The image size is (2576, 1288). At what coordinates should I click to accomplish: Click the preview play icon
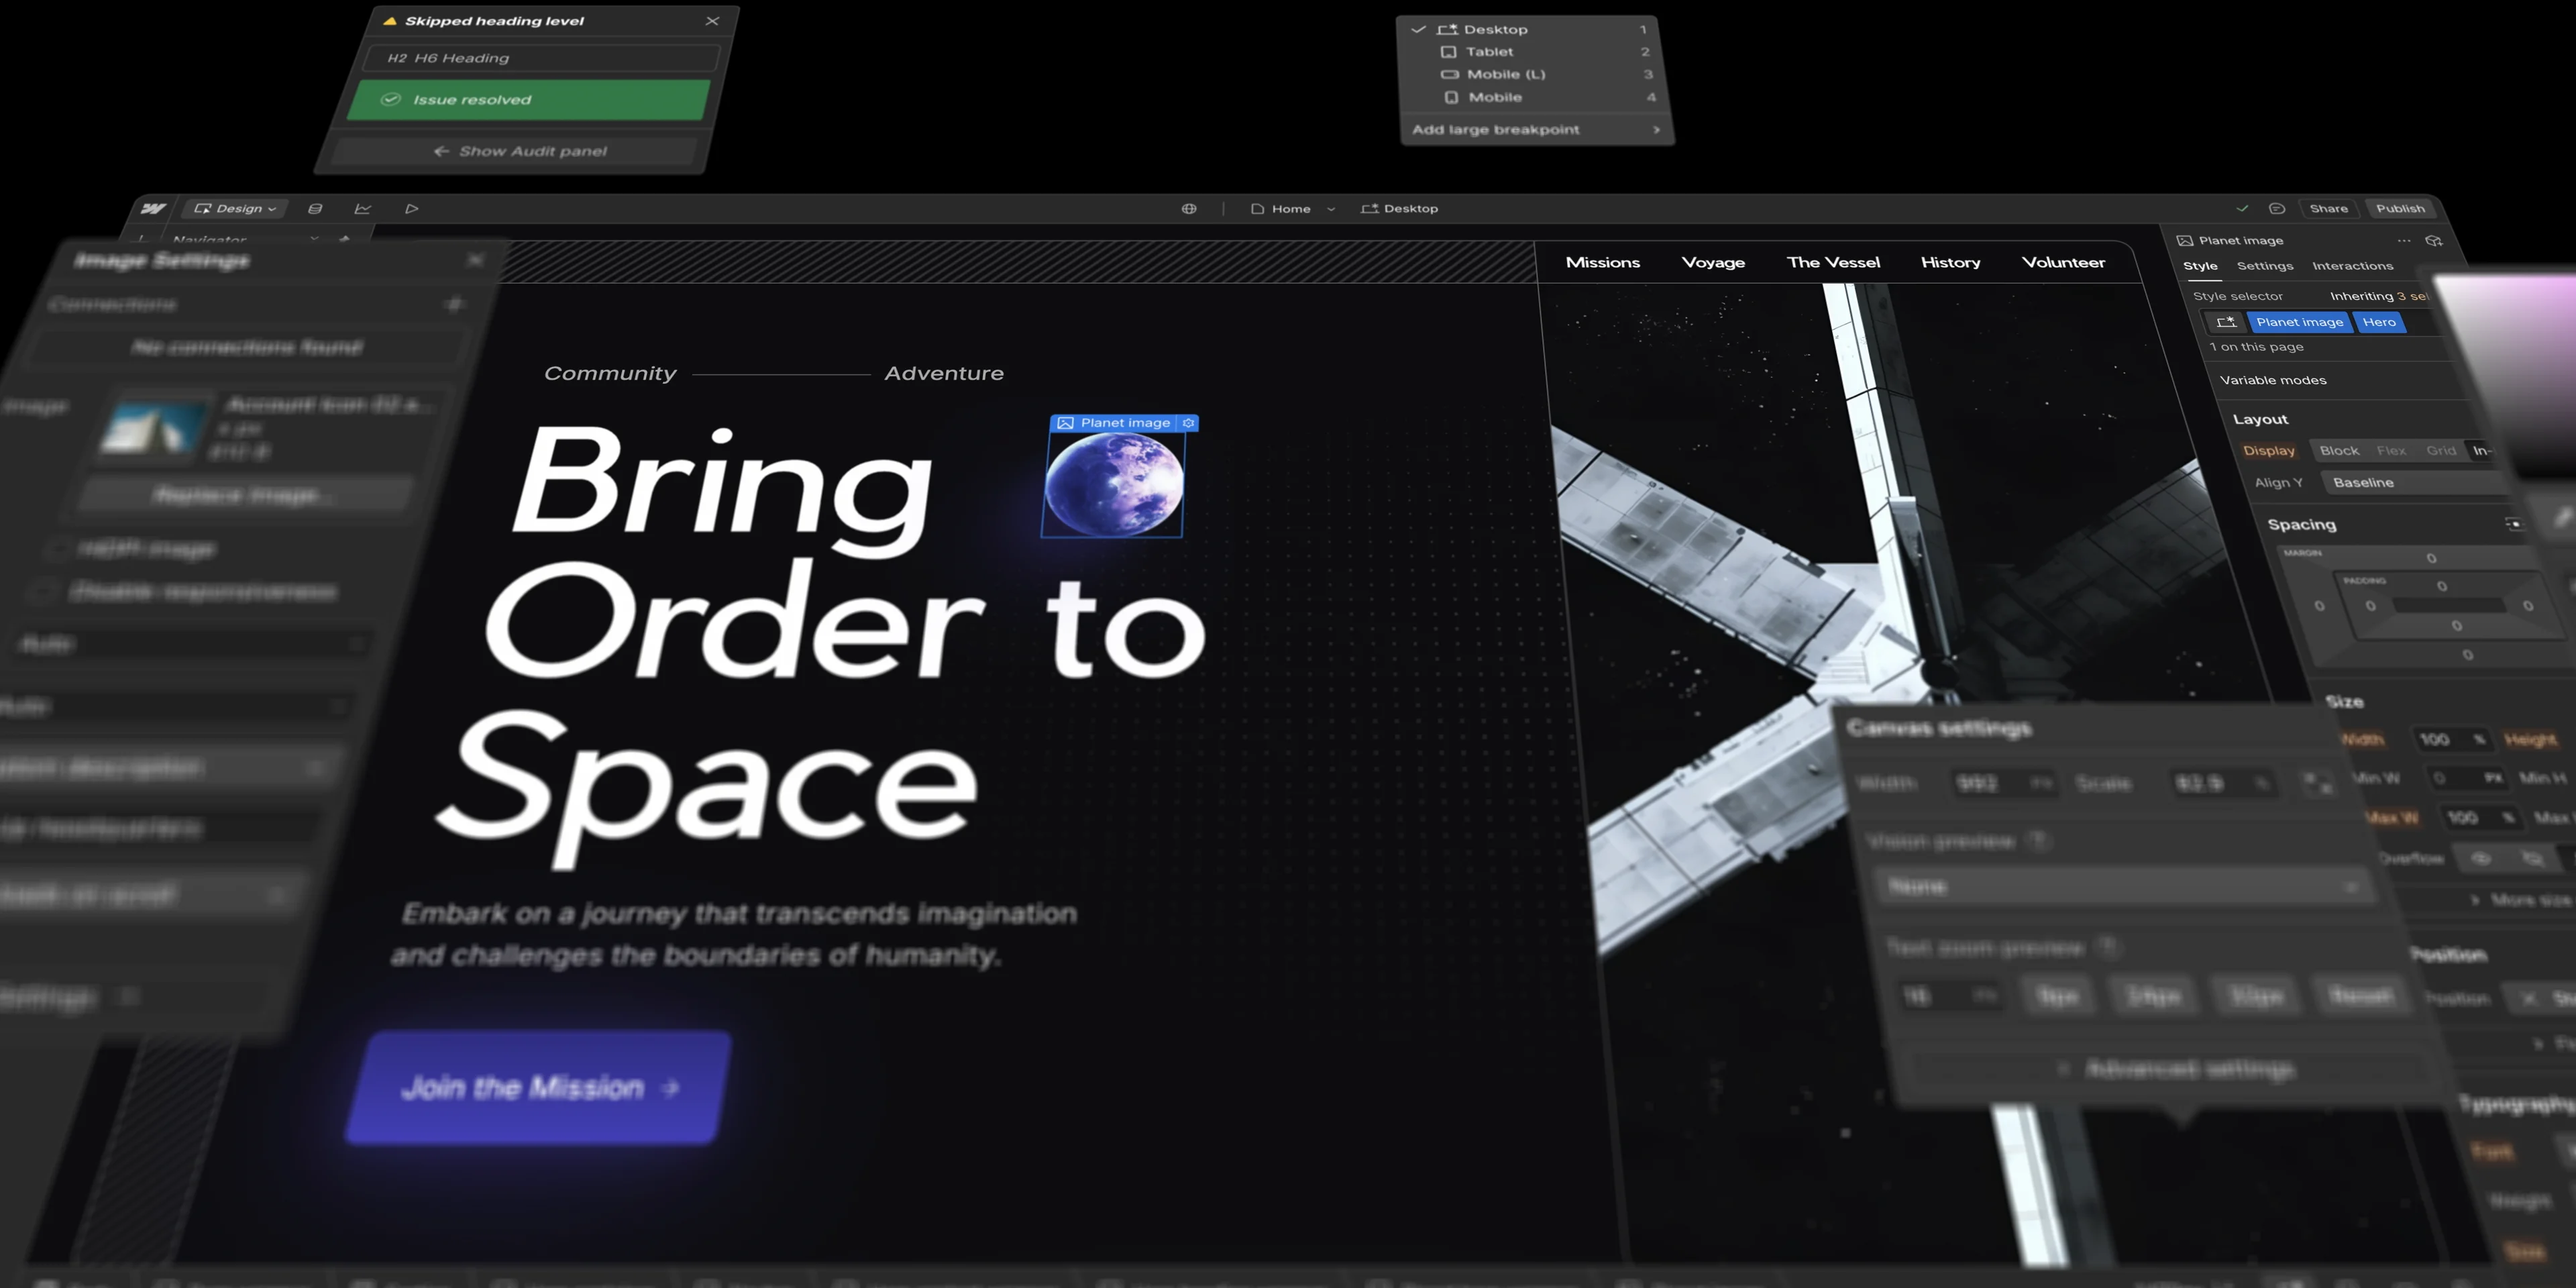tap(411, 208)
